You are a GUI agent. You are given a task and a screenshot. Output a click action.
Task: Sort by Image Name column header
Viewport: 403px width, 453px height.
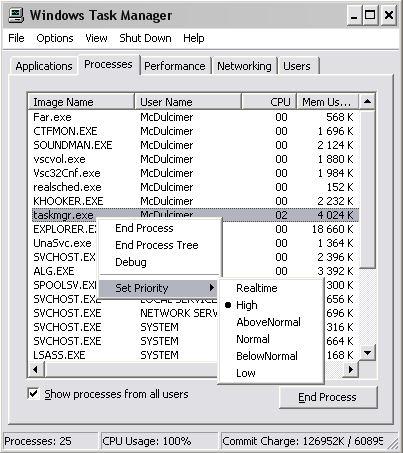(x=81, y=102)
